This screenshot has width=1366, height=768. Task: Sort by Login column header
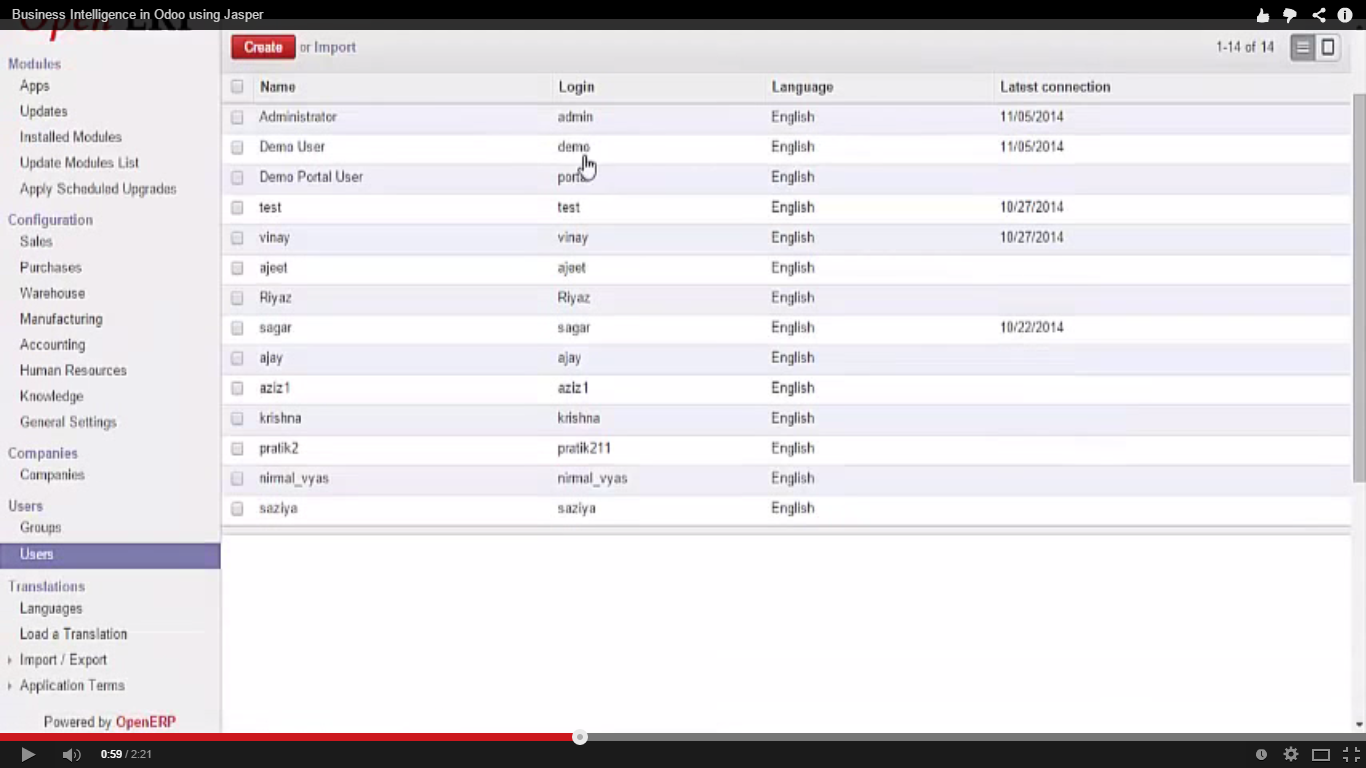[x=576, y=87]
